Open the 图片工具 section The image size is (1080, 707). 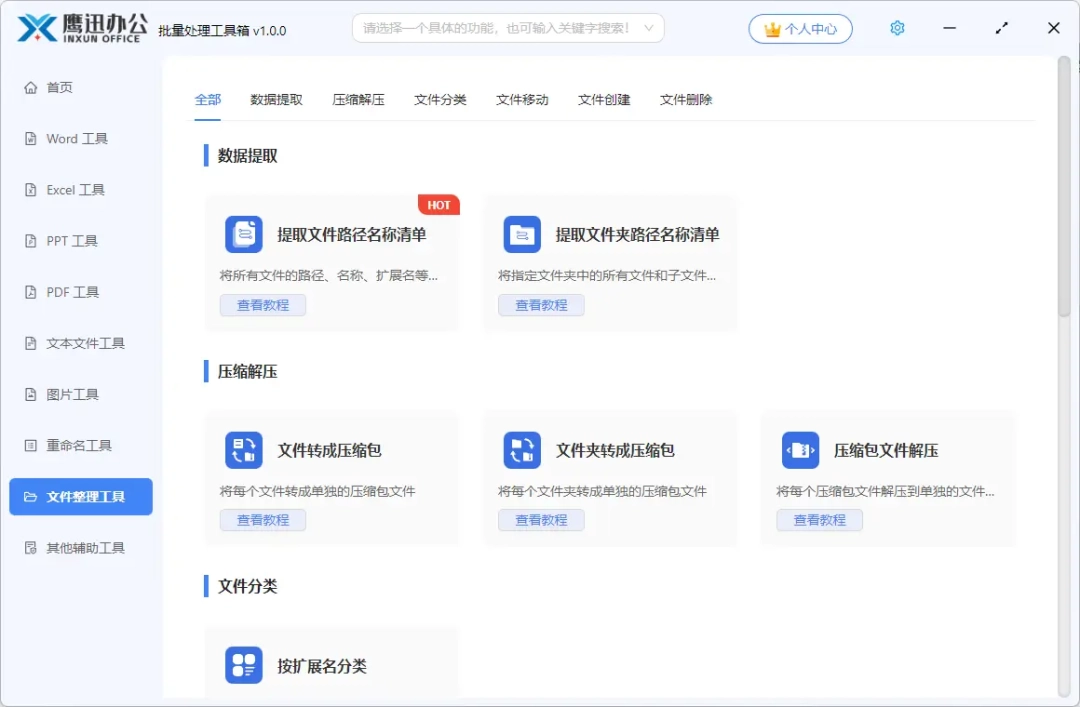(68, 393)
